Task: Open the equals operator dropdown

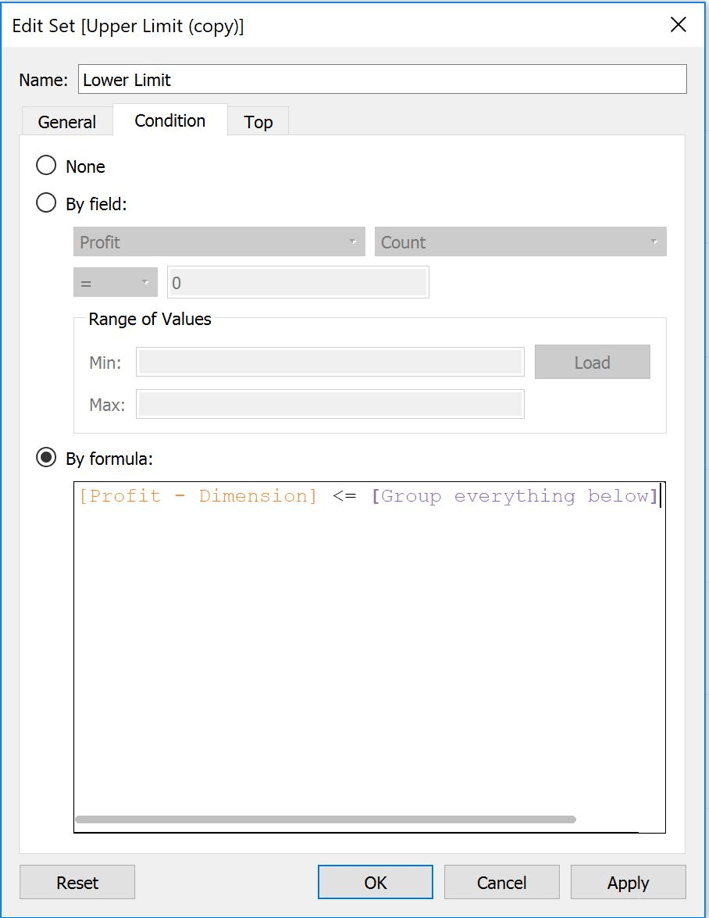Action: point(115,283)
